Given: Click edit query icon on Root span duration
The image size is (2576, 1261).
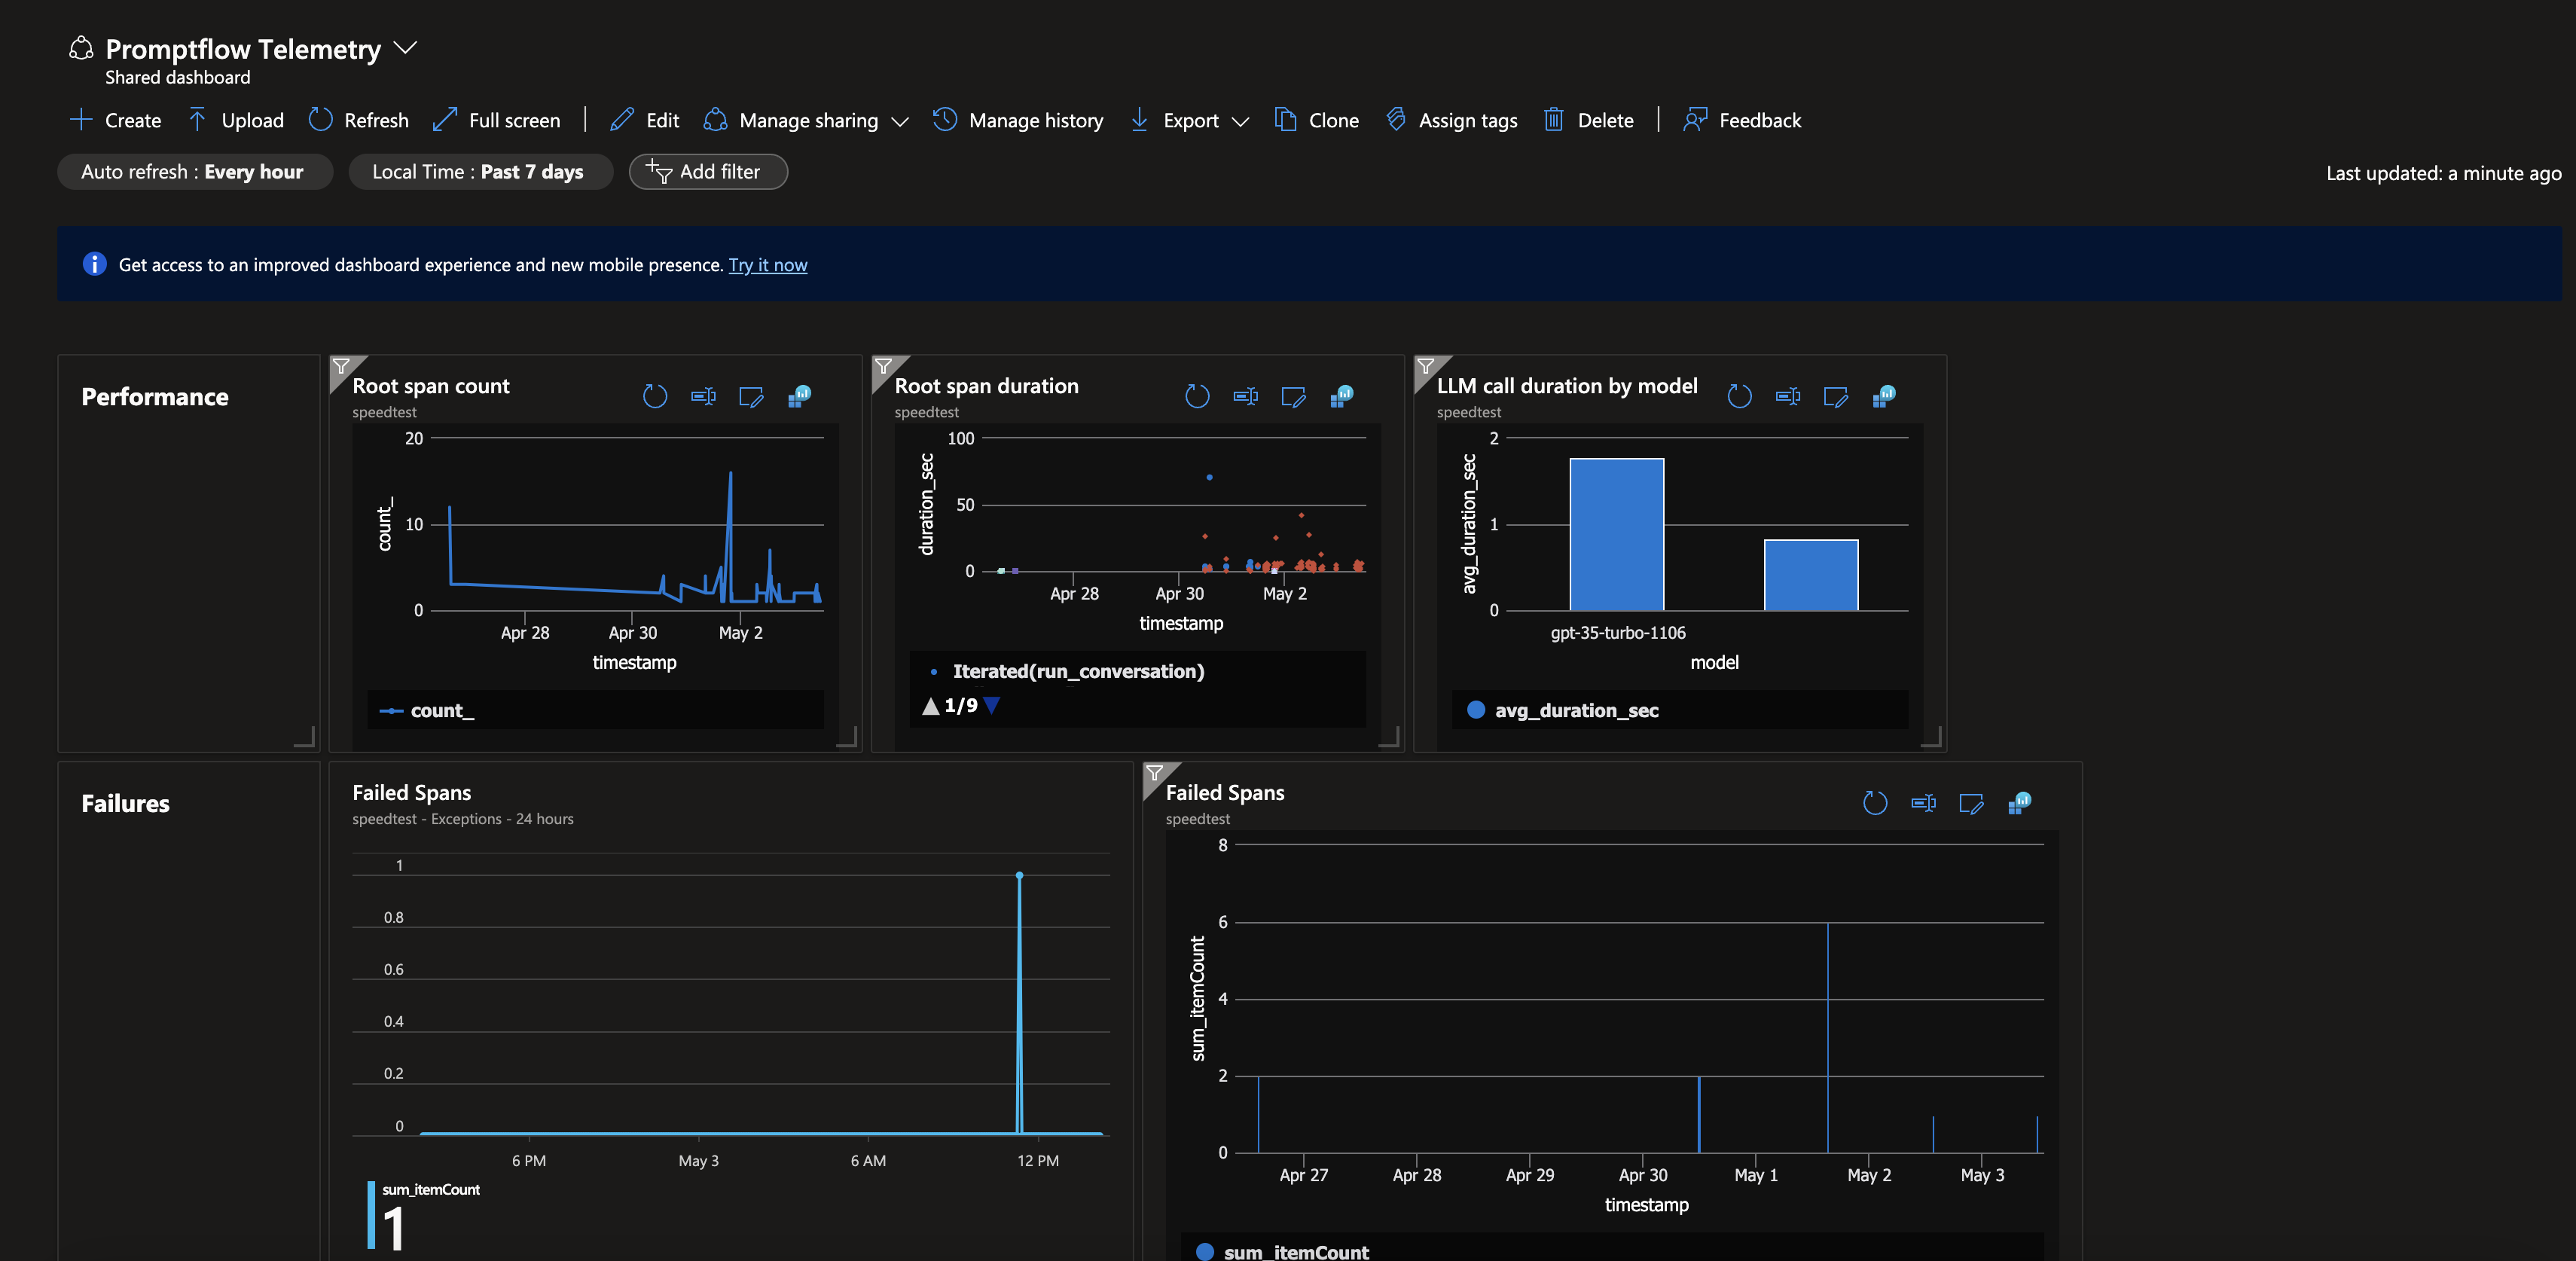Looking at the screenshot, I should (x=1293, y=396).
